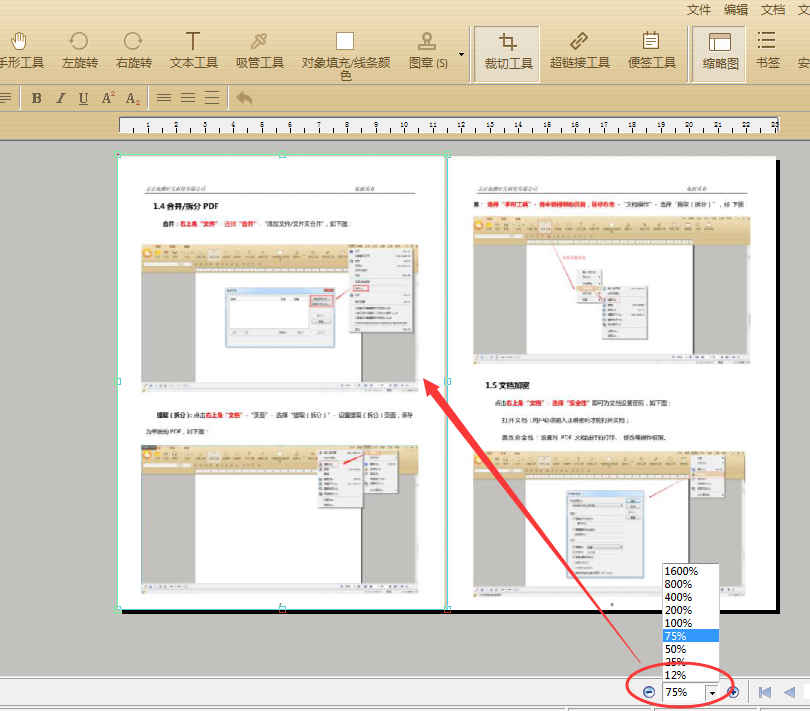This screenshot has height=711, width=810.
Task: Click the zoom out minus button
Action: [x=649, y=692]
